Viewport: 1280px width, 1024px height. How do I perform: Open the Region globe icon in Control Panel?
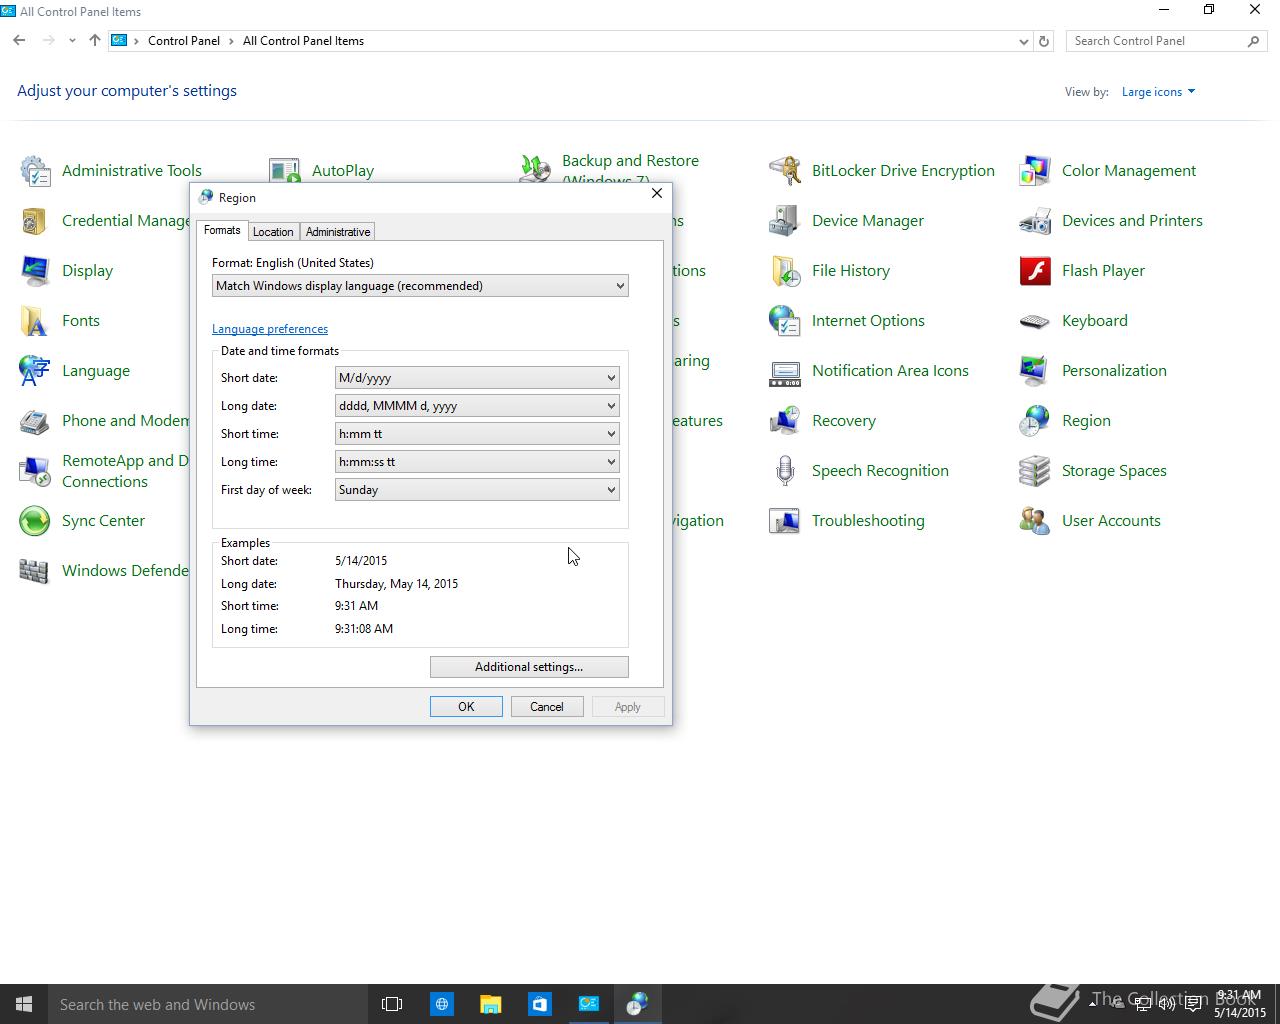[1035, 421]
